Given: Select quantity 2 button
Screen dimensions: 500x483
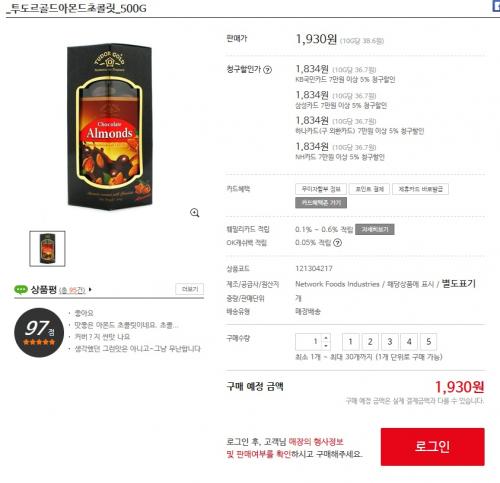Looking at the screenshot, I should [370, 342].
